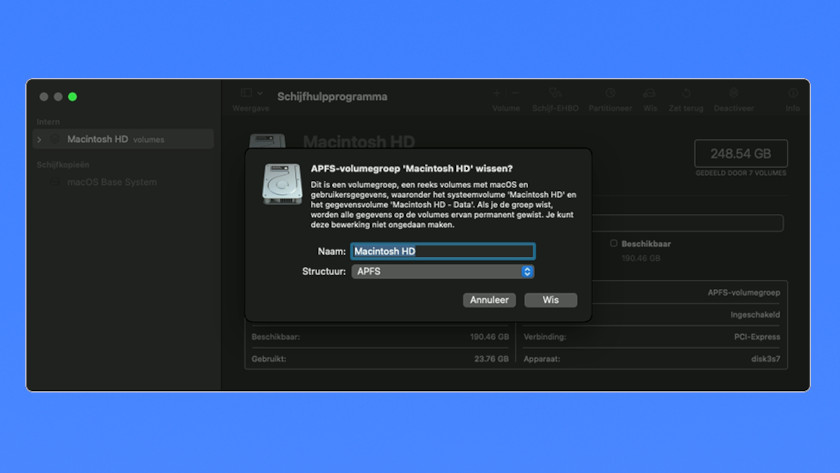
Task: Click the 23.76 GB used value
Action: 491,359
